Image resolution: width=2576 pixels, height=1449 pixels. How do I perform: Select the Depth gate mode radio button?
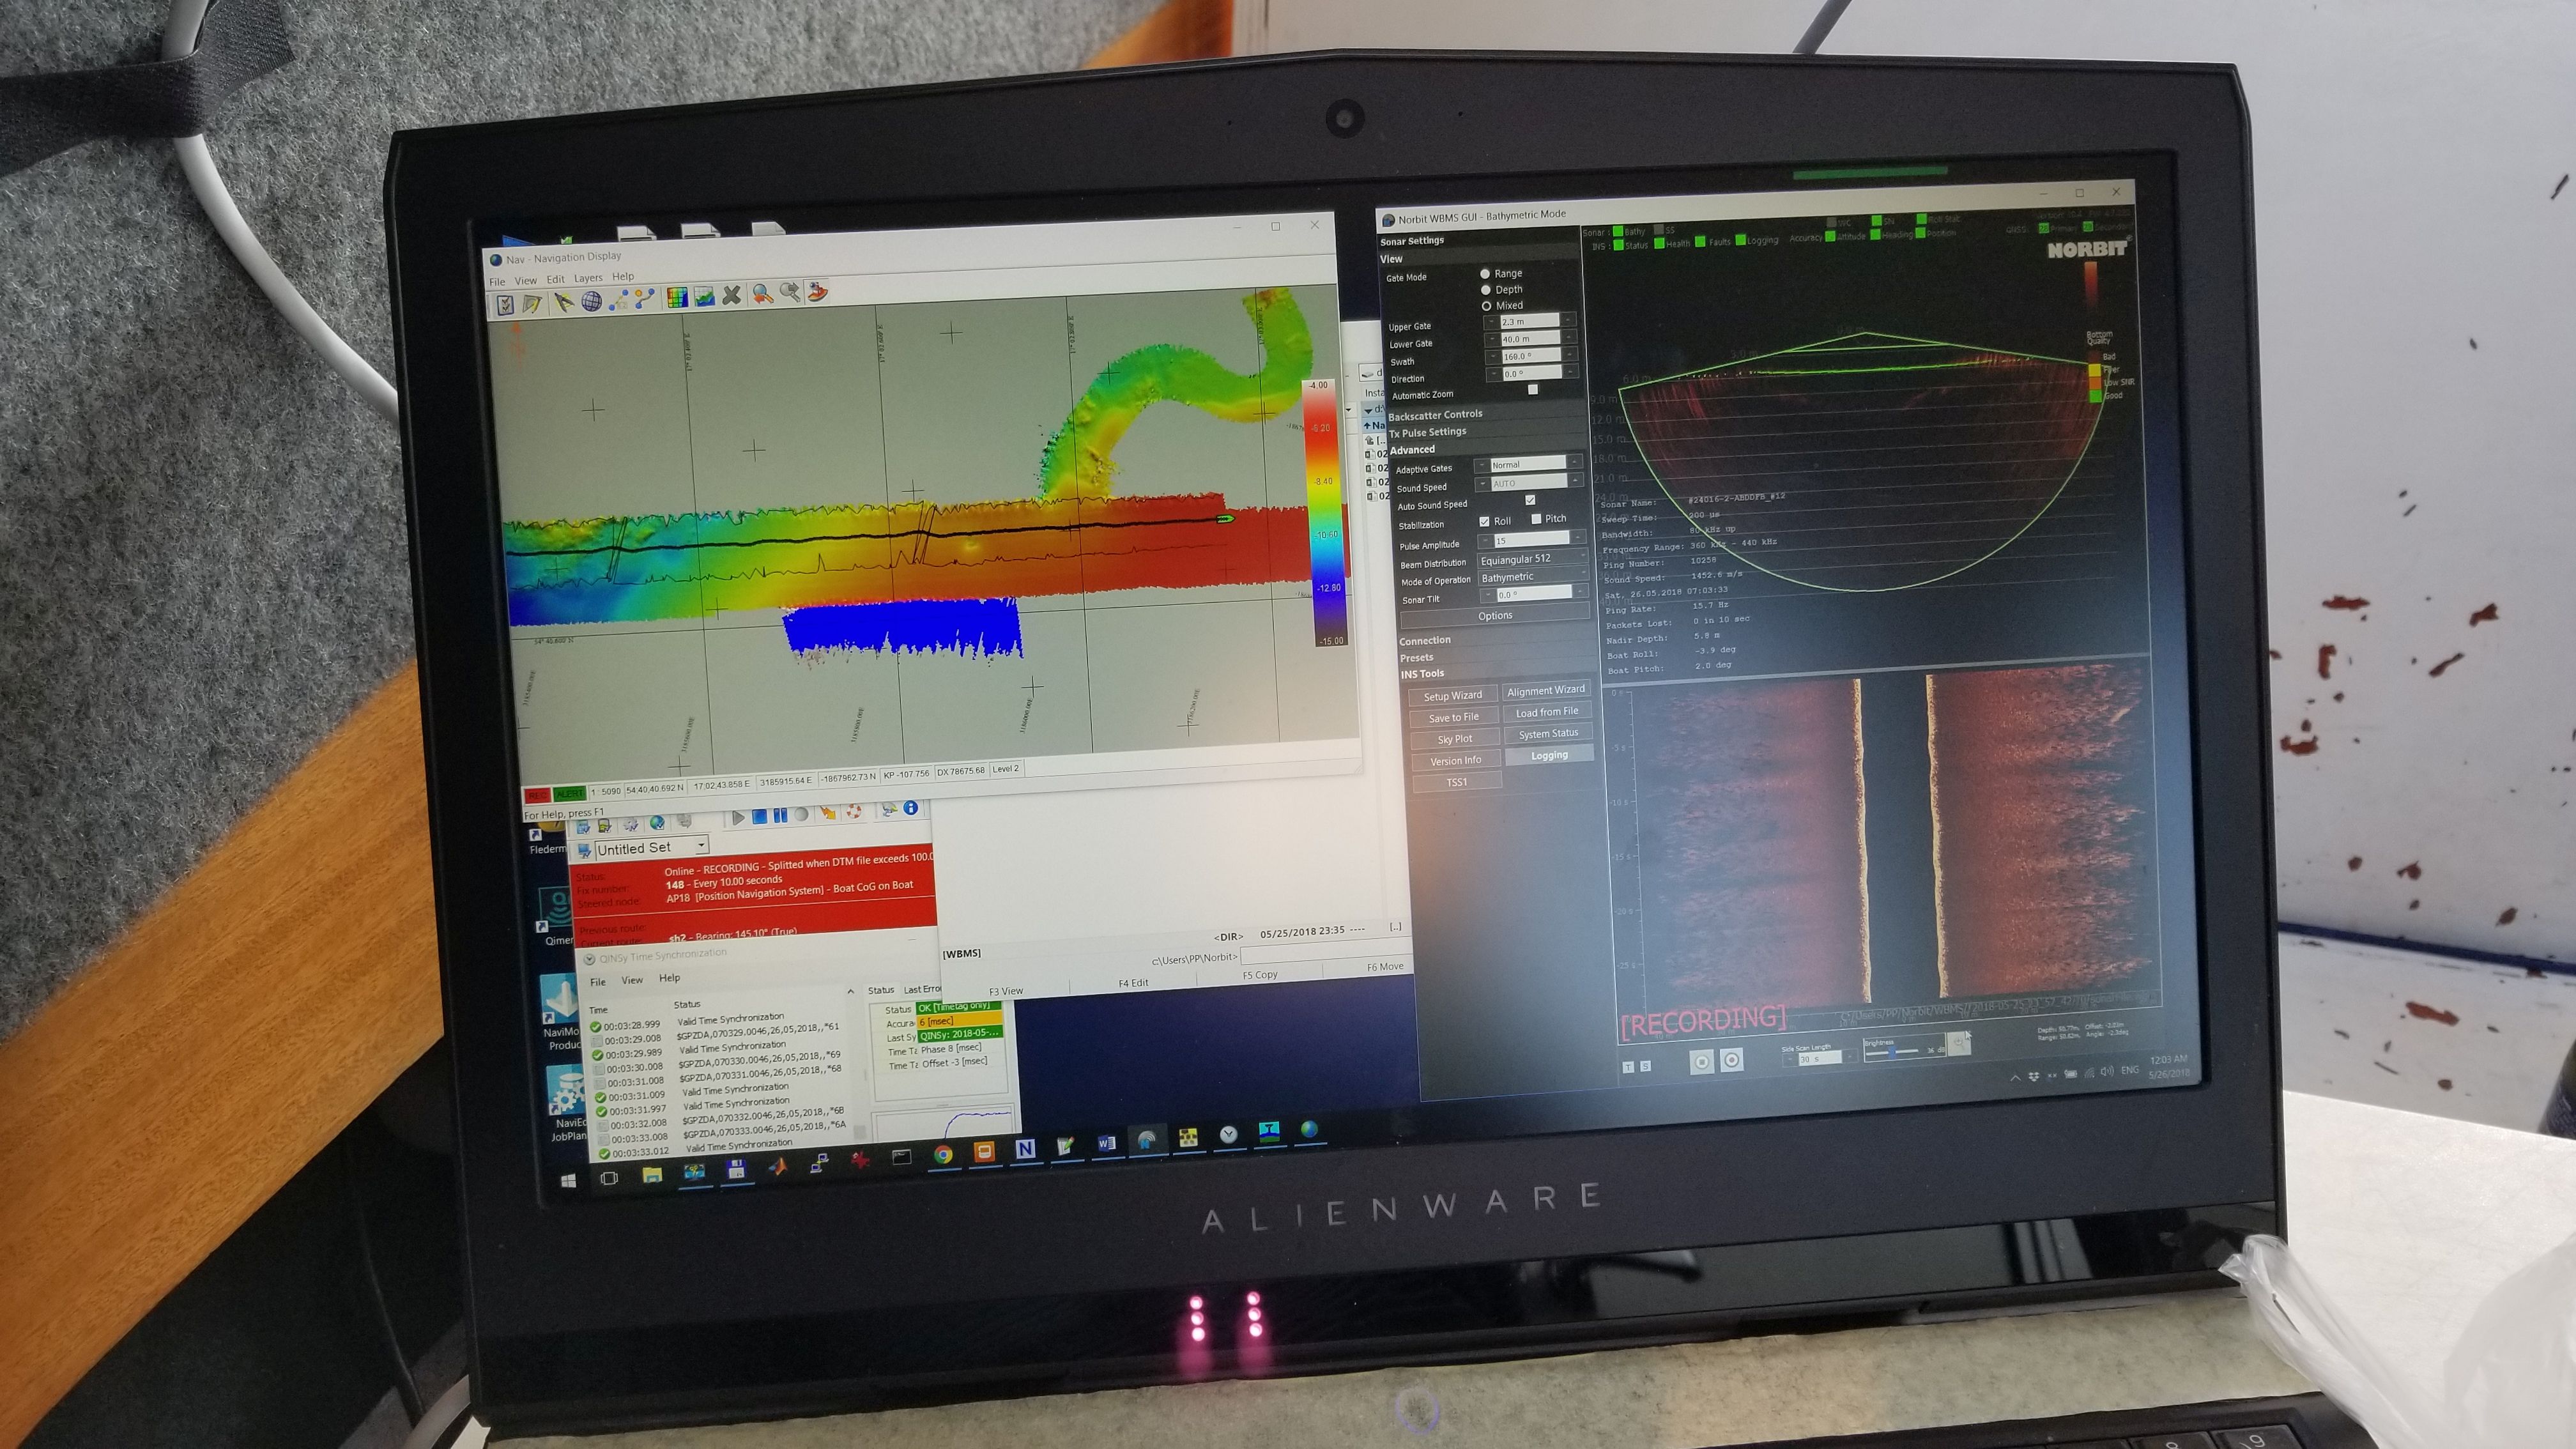tap(1485, 289)
